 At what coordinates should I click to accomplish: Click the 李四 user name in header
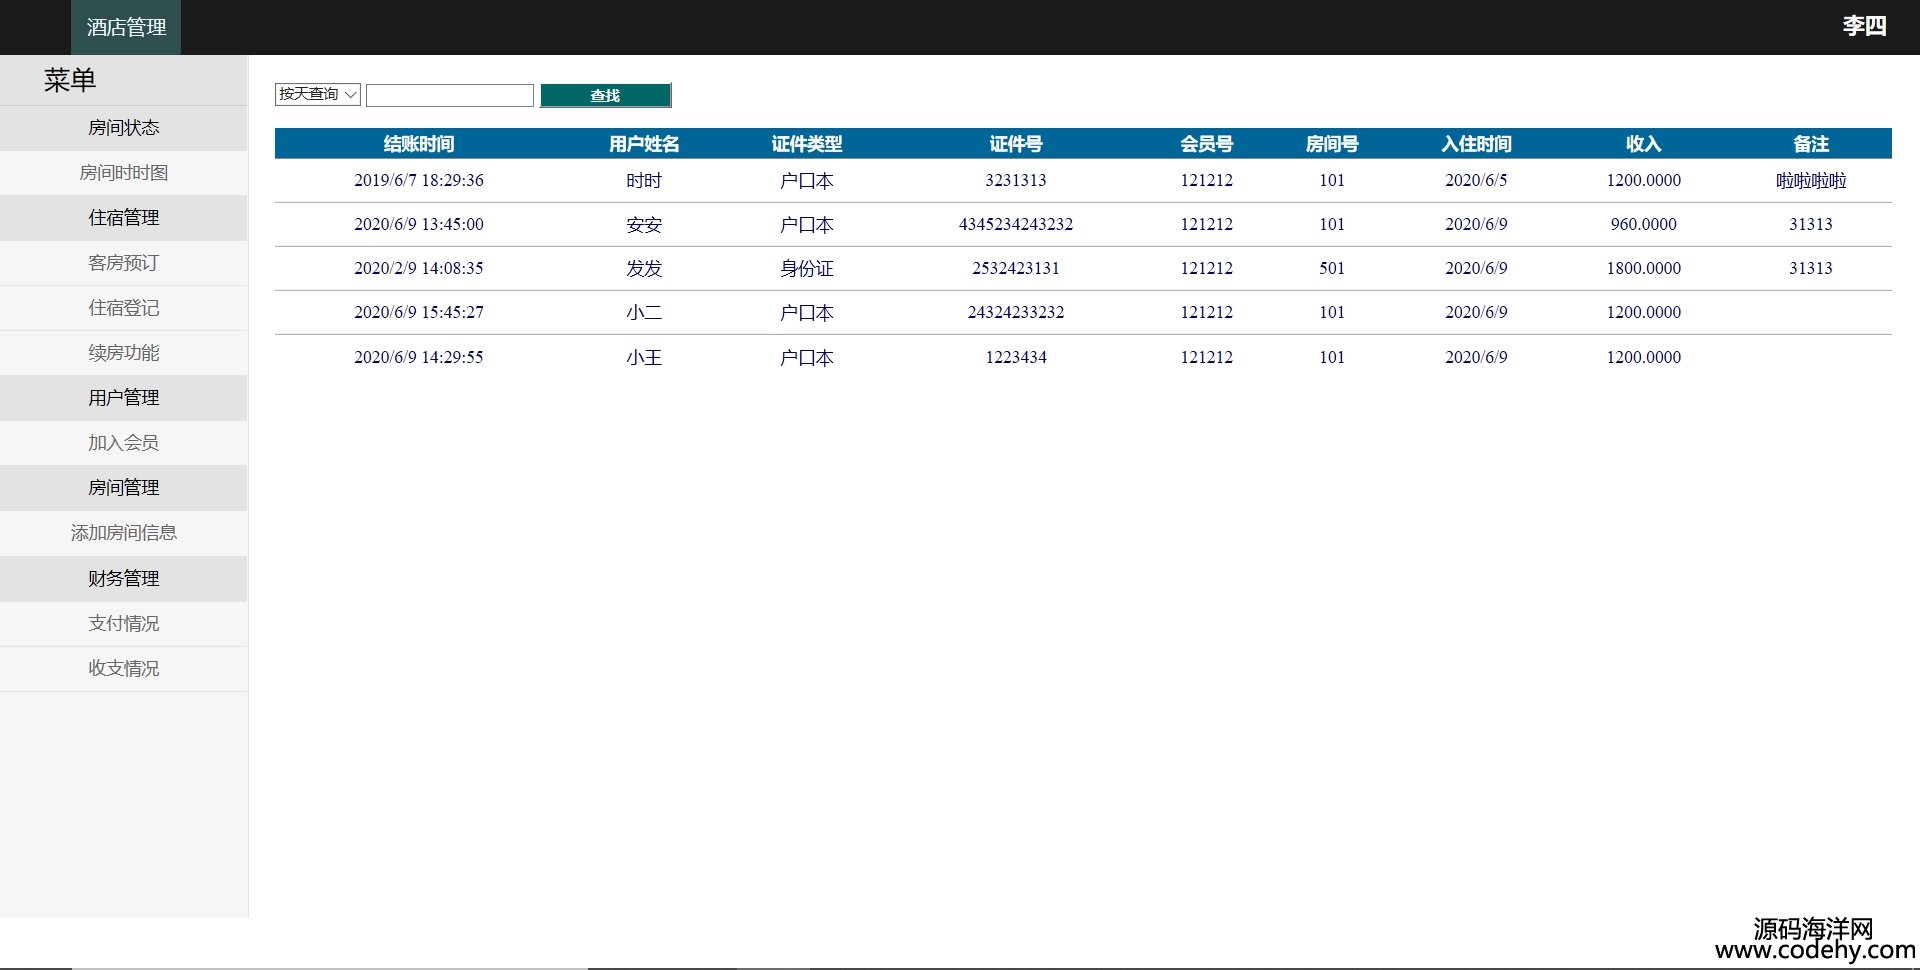pos(1864,26)
